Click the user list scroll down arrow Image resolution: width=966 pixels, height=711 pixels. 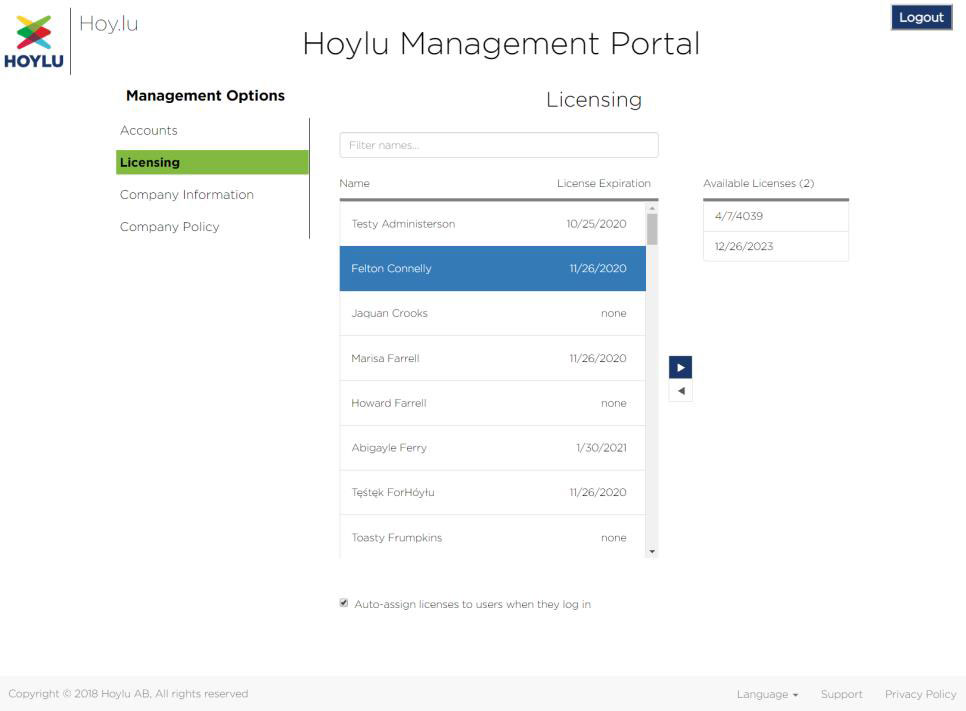coord(652,551)
